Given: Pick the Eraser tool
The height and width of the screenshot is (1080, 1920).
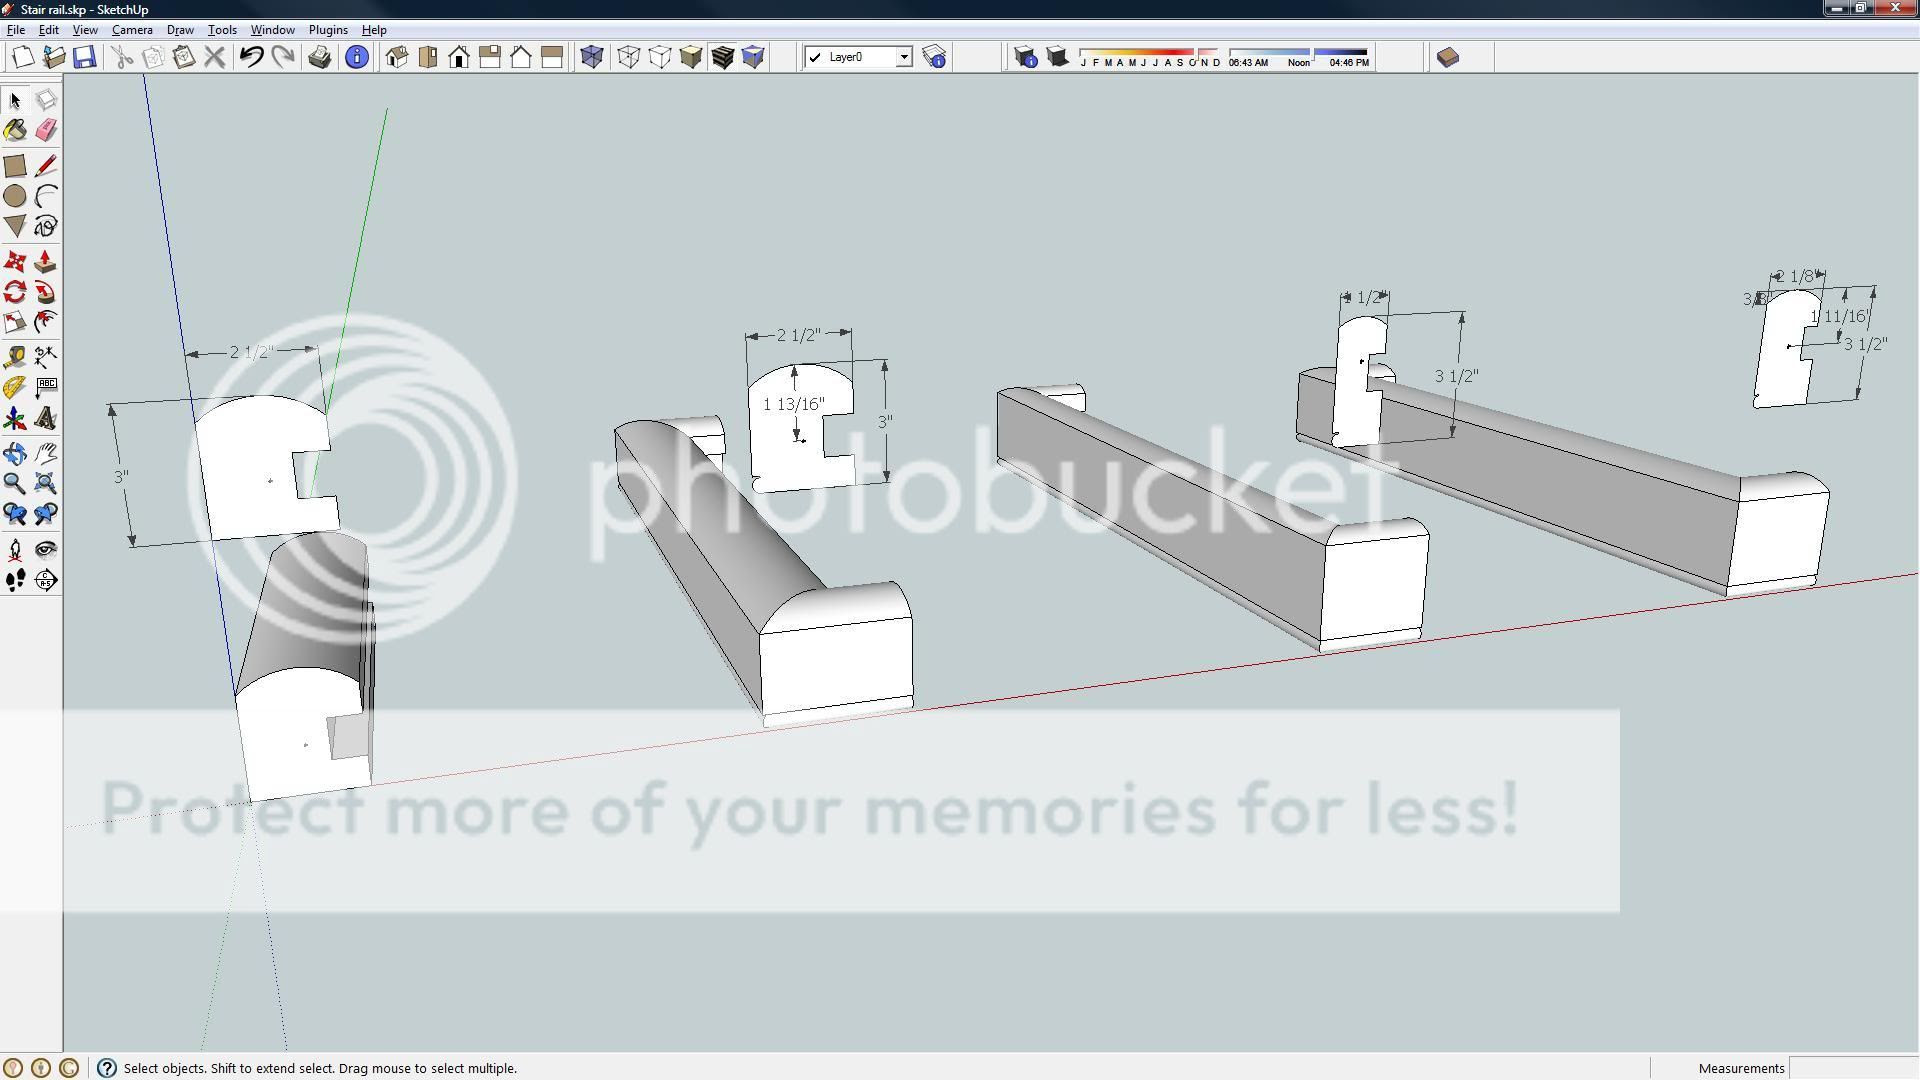Looking at the screenshot, I should tap(46, 131).
